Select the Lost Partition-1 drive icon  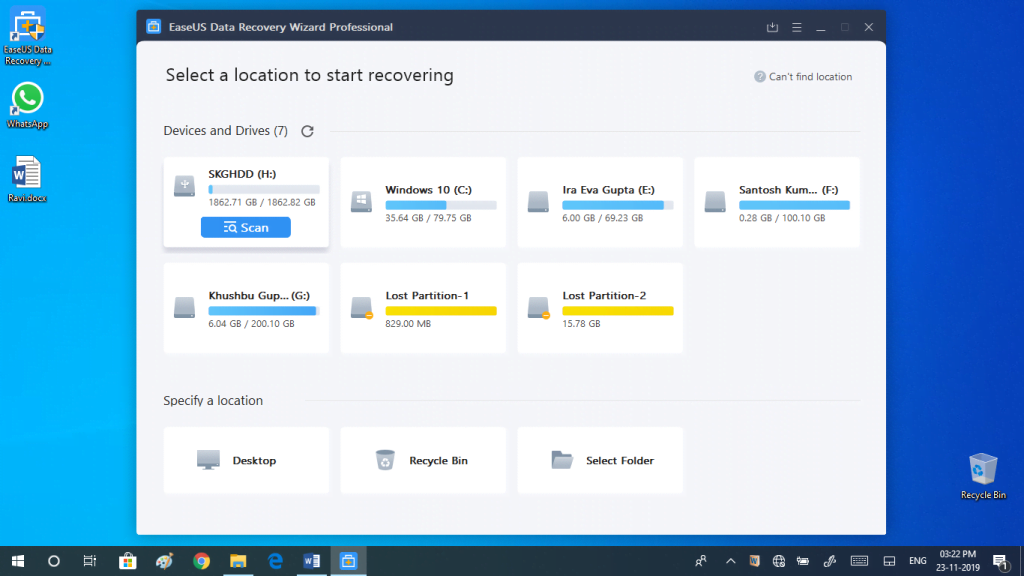click(x=361, y=308)
